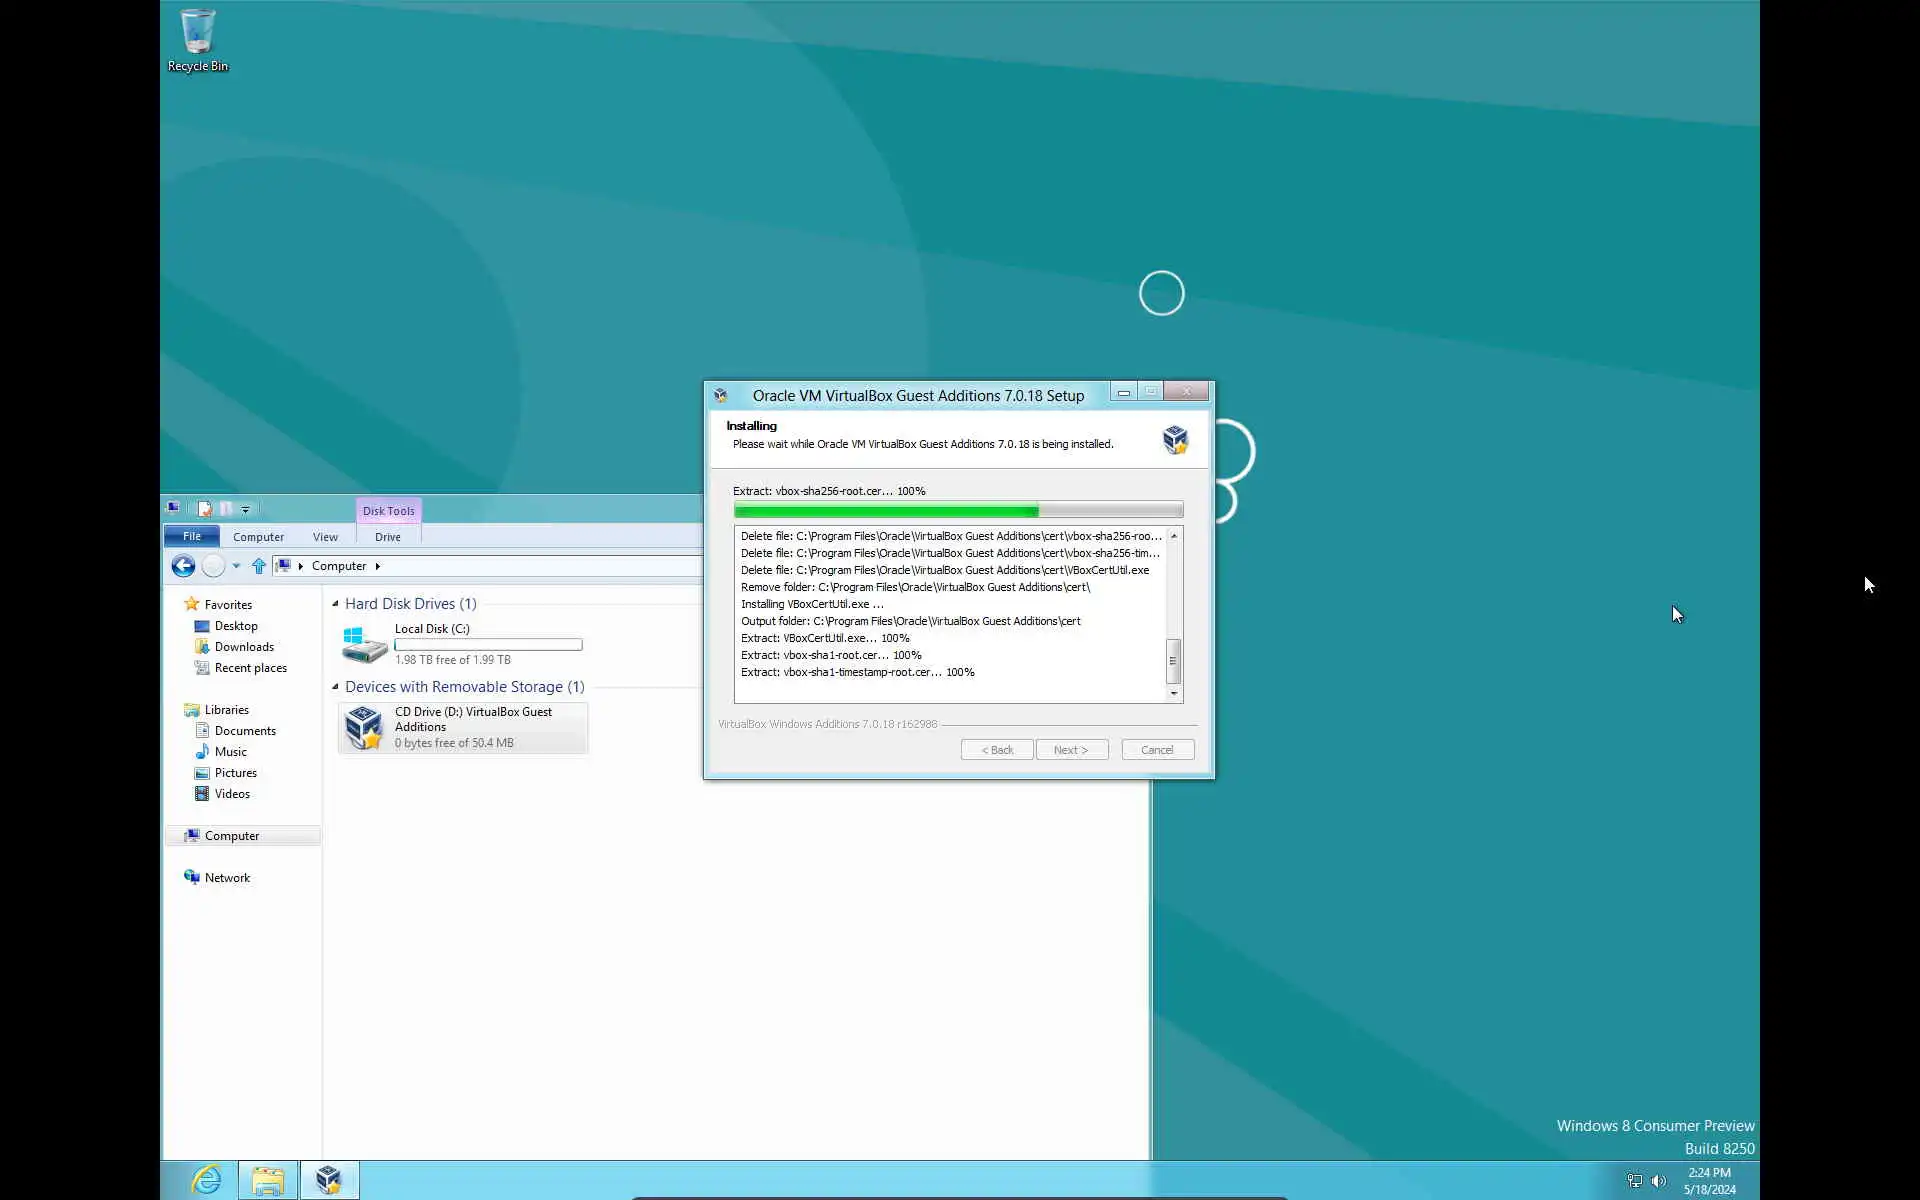Screen dimensions: 1920x1200
Task: Select Downloads in the Favorites pane
Action: click(244, 647)
